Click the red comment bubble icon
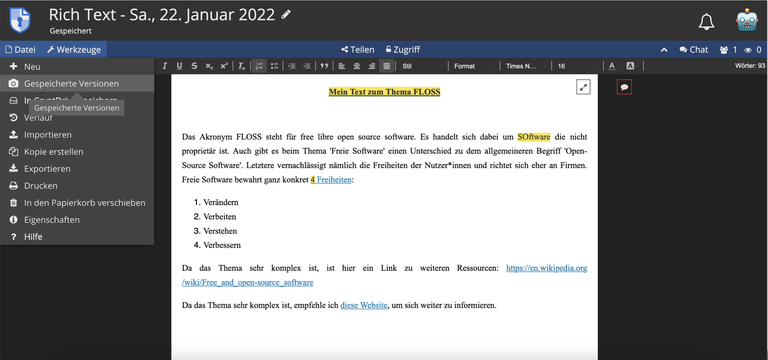This screenshot has height=360, width=768. 624,87
